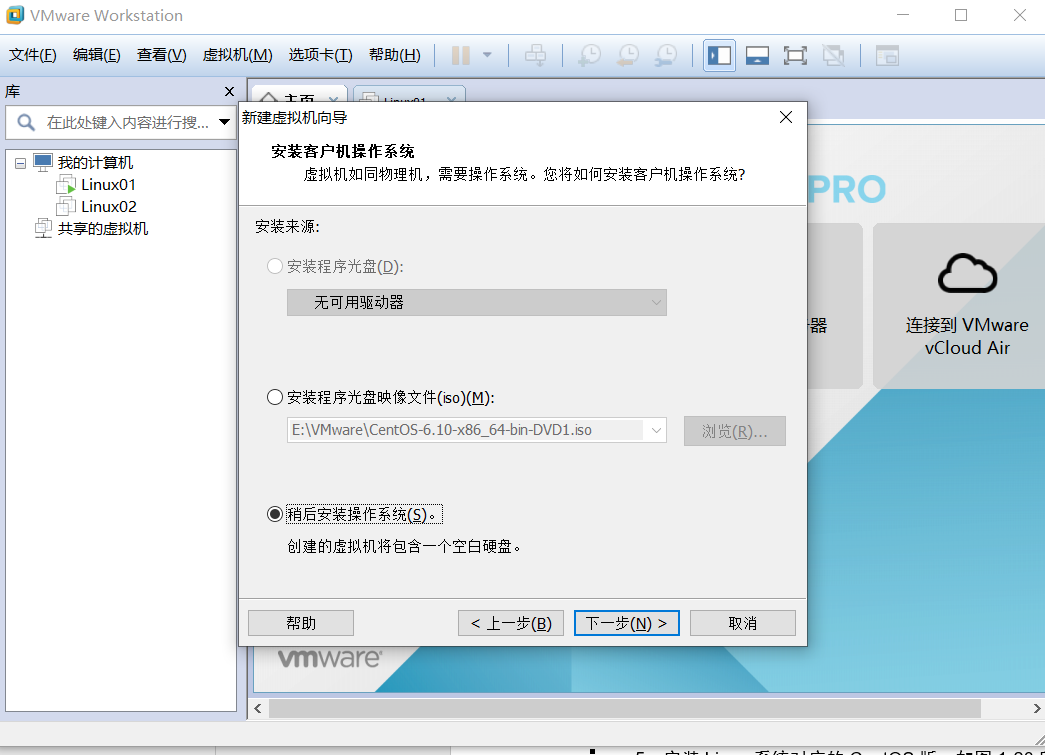Select the take snapshot icon
The width and height of the screenshot is (1045, 755).
[x=589, y=55]
